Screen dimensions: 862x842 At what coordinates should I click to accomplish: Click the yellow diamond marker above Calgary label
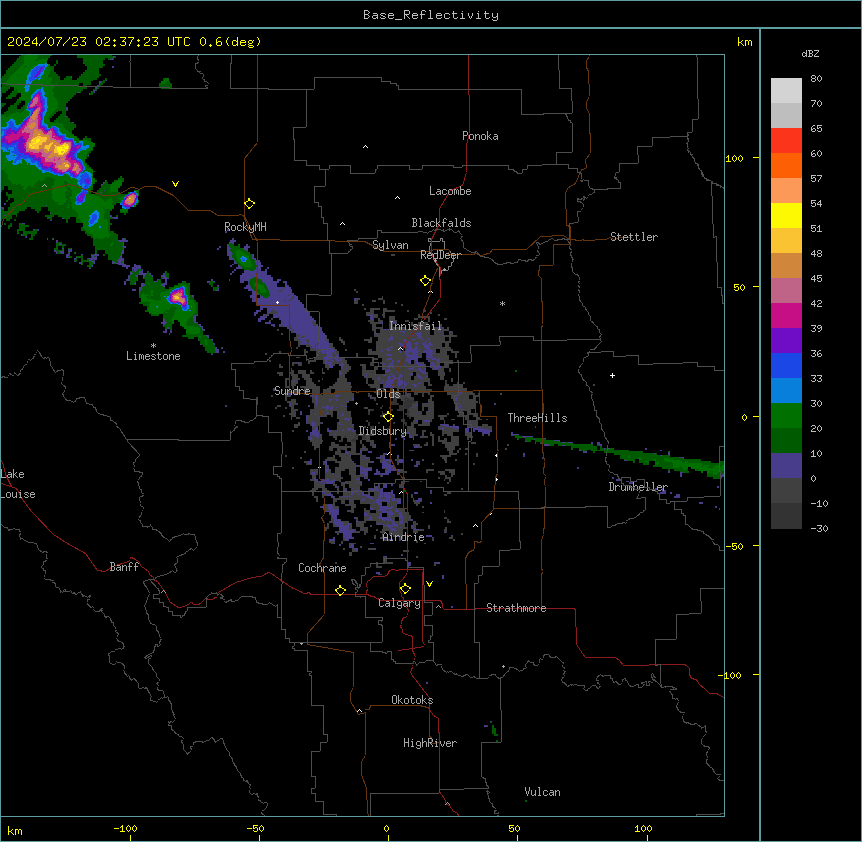[405, 589]
